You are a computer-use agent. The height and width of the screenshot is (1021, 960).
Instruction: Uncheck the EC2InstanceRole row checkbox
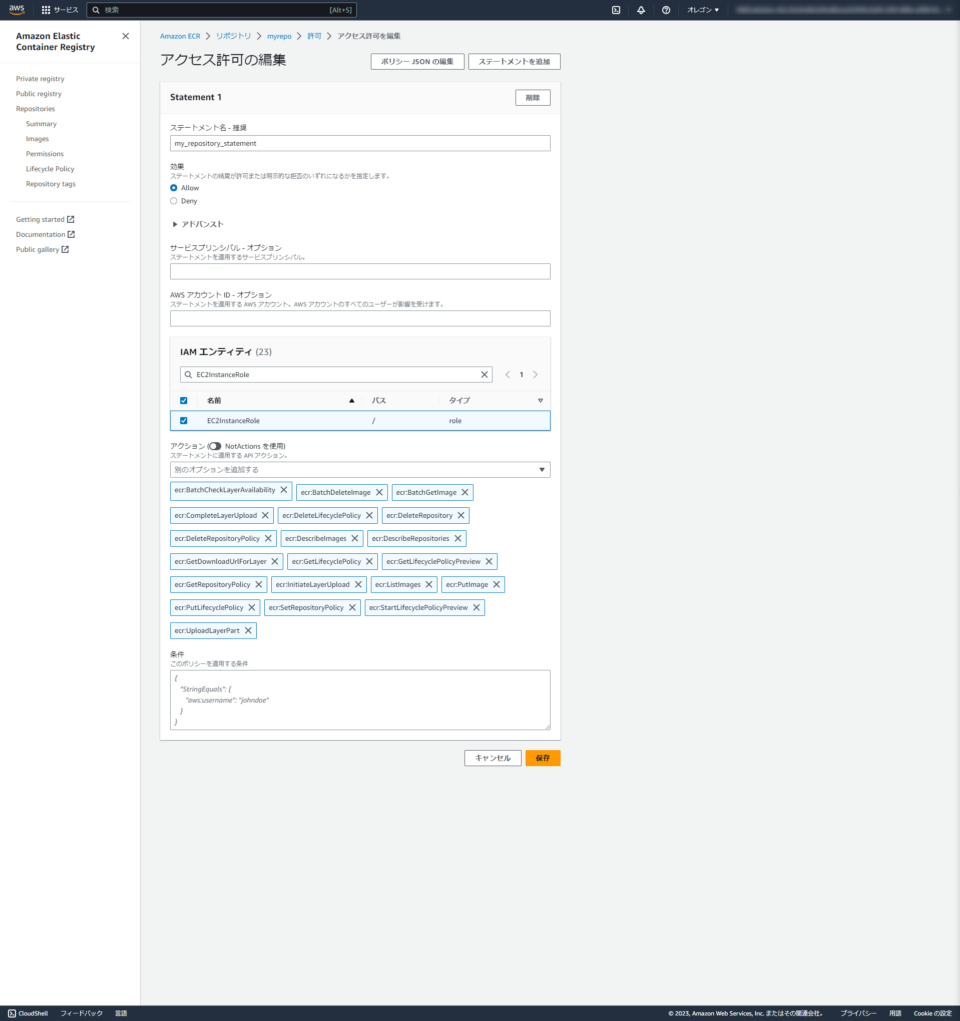coord(183,420)
